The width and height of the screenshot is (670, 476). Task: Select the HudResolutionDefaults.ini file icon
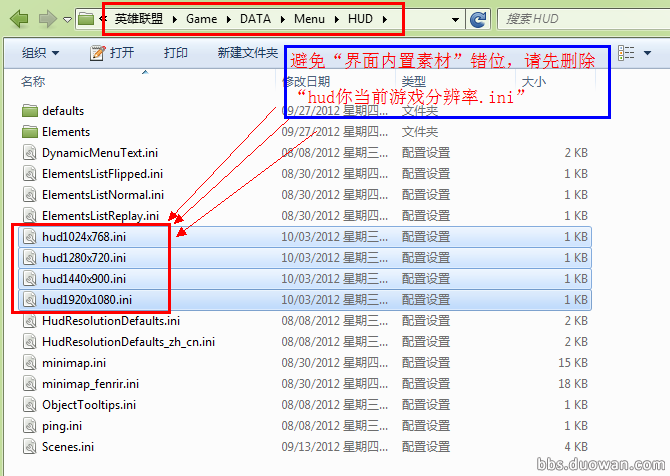coord(29,320)
